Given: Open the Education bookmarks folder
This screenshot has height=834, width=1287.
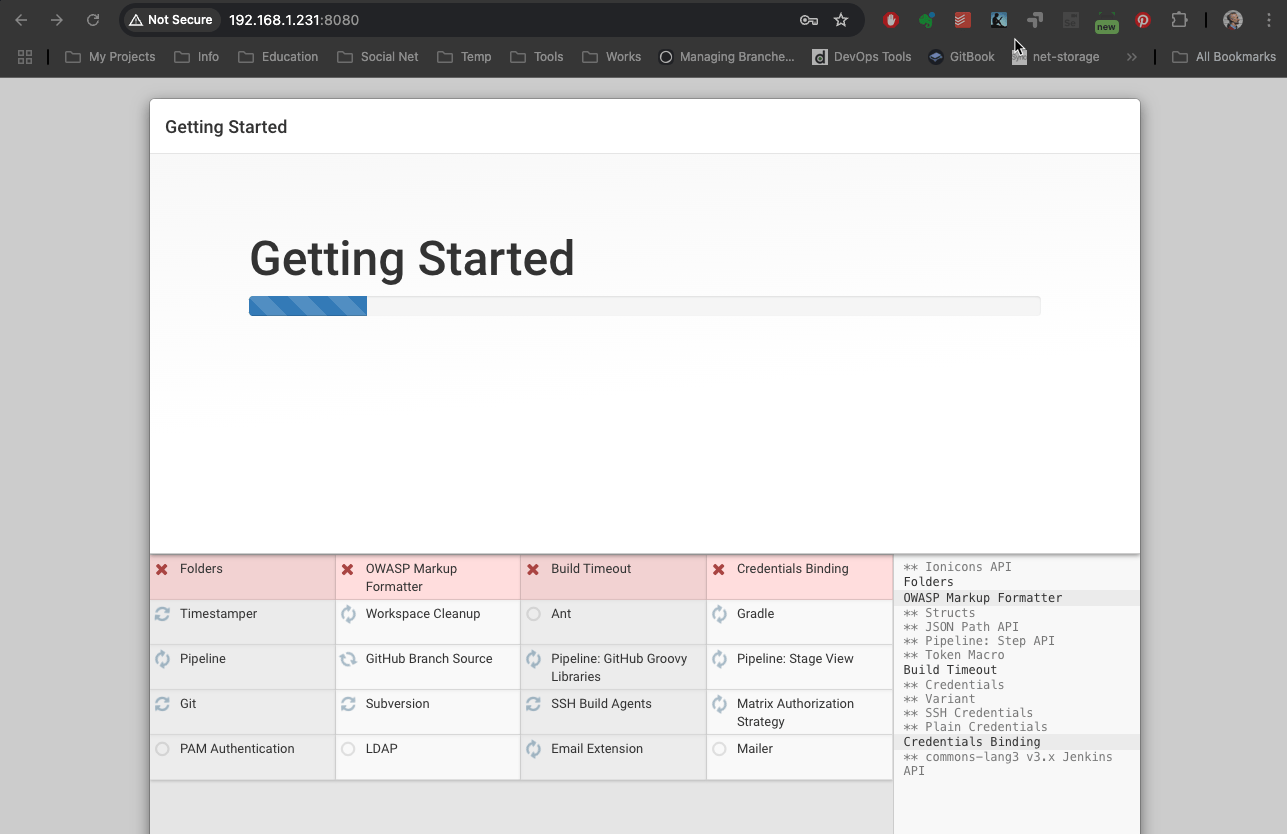Looking at the screenshot, I should point(278,57).
